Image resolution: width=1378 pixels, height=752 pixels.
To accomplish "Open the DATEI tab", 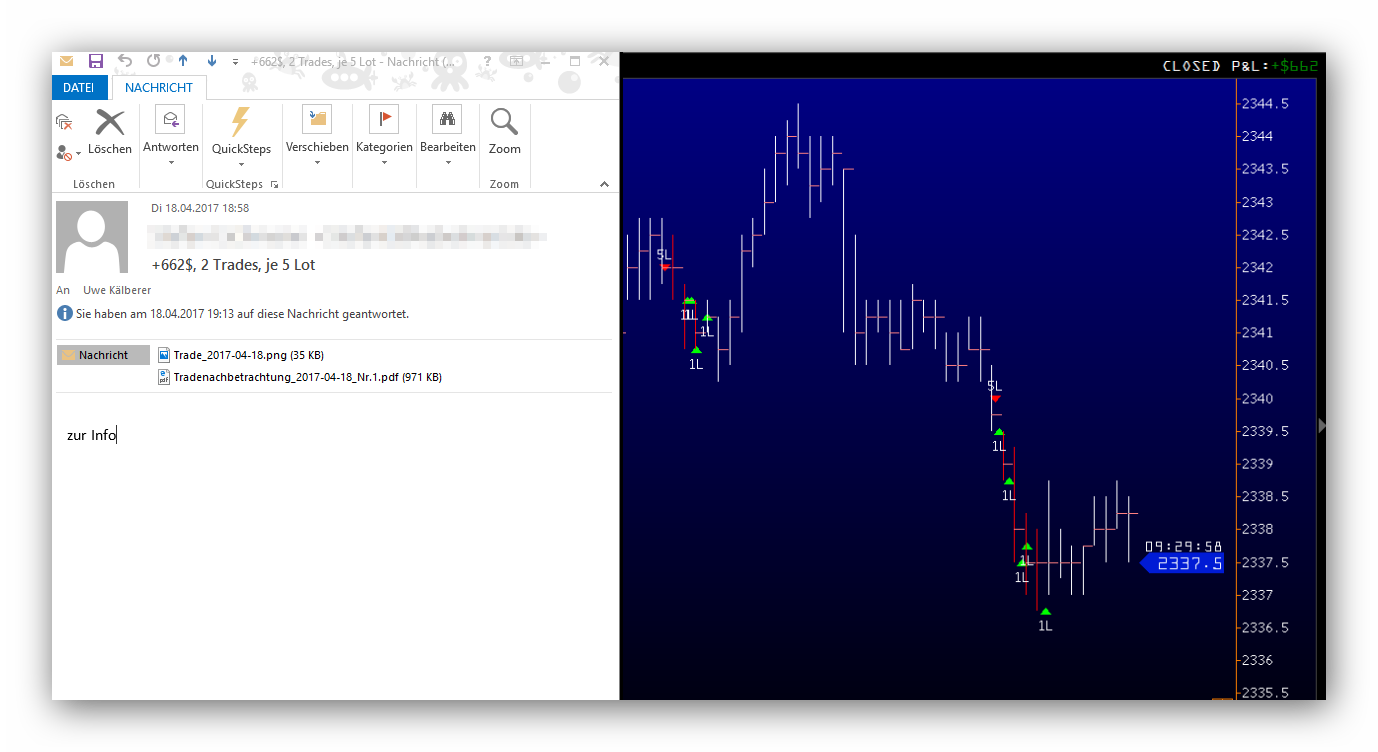I will point(79,88).
